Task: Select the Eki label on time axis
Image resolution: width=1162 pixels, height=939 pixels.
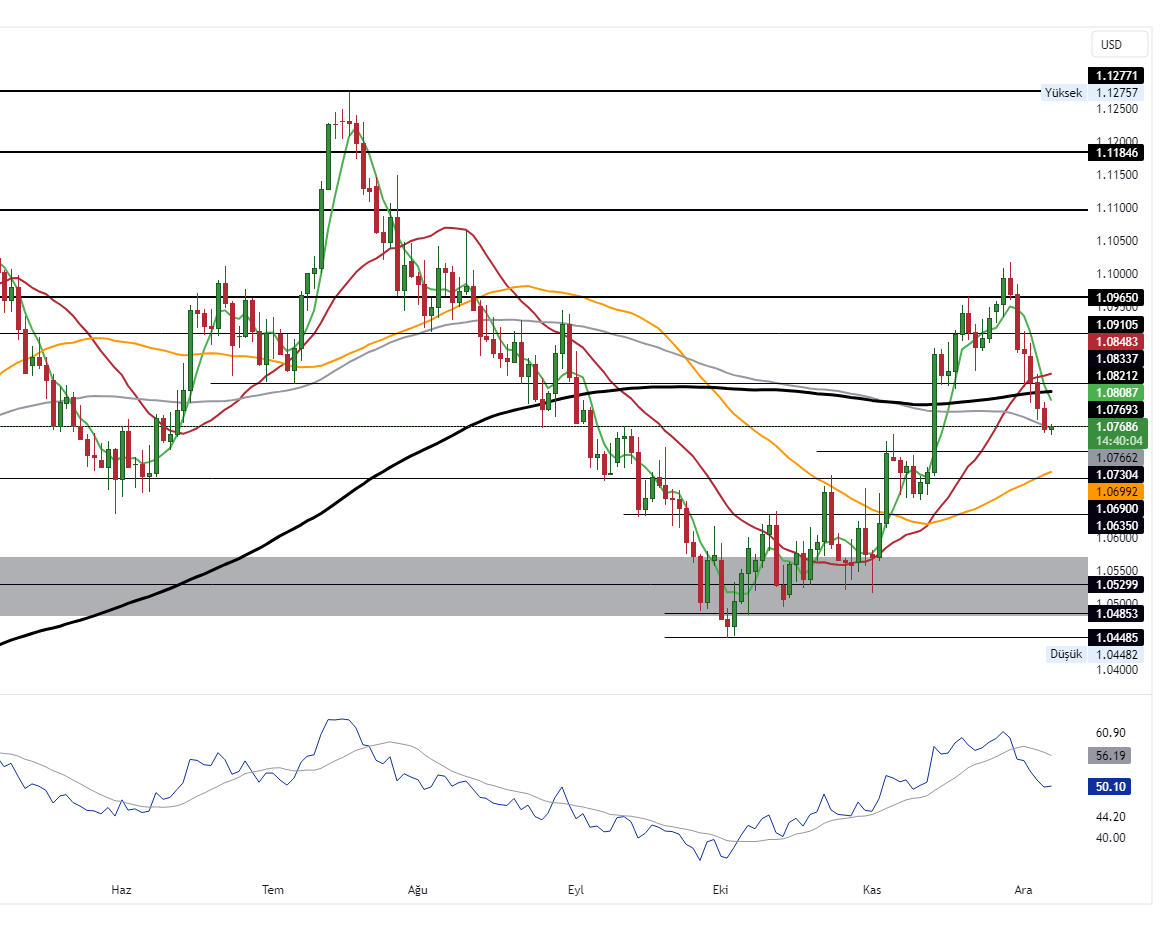Action: click(x=719, y=889)
